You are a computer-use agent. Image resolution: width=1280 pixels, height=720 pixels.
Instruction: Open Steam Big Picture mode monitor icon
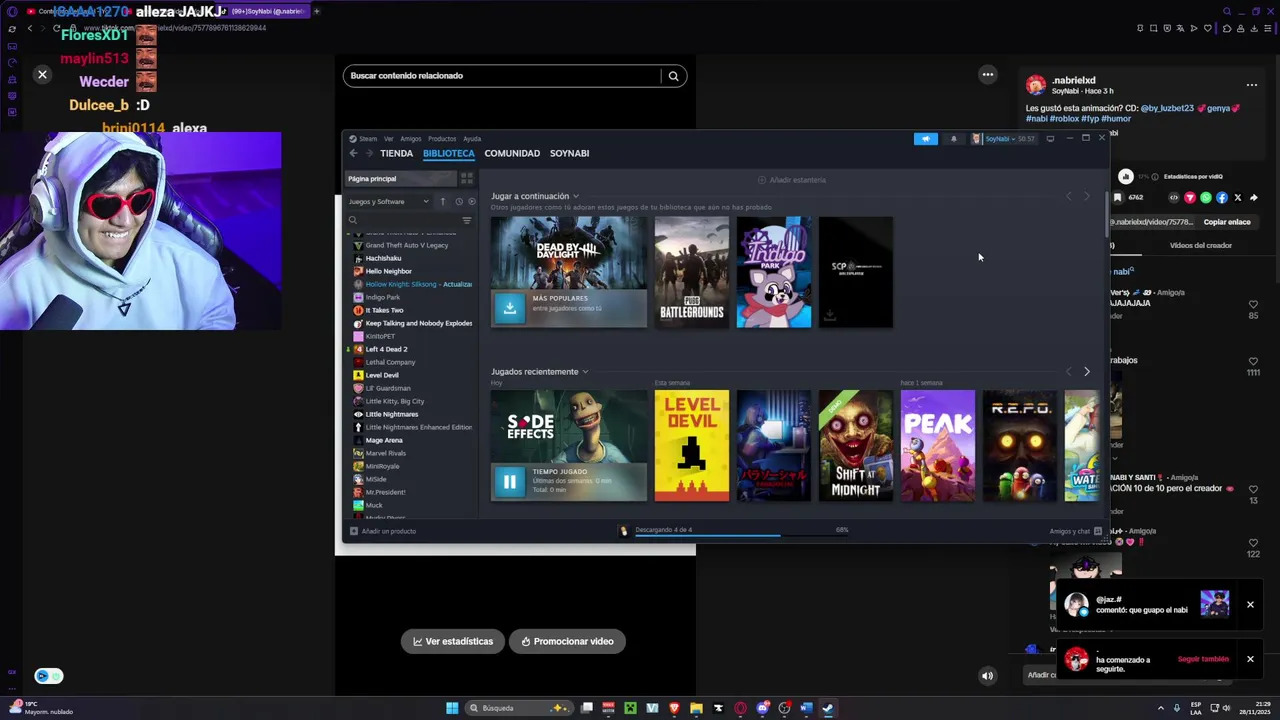(x=1050, y=139)
